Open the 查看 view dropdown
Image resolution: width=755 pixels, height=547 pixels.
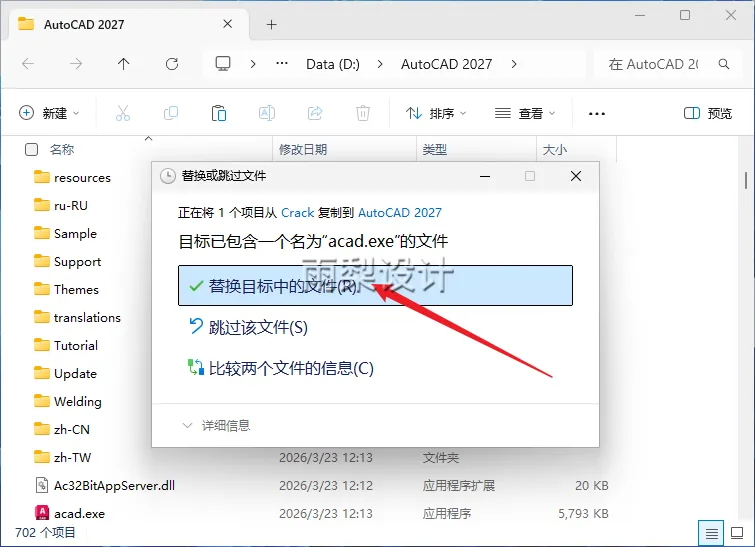pyautogui.click(x=525, y=114)
